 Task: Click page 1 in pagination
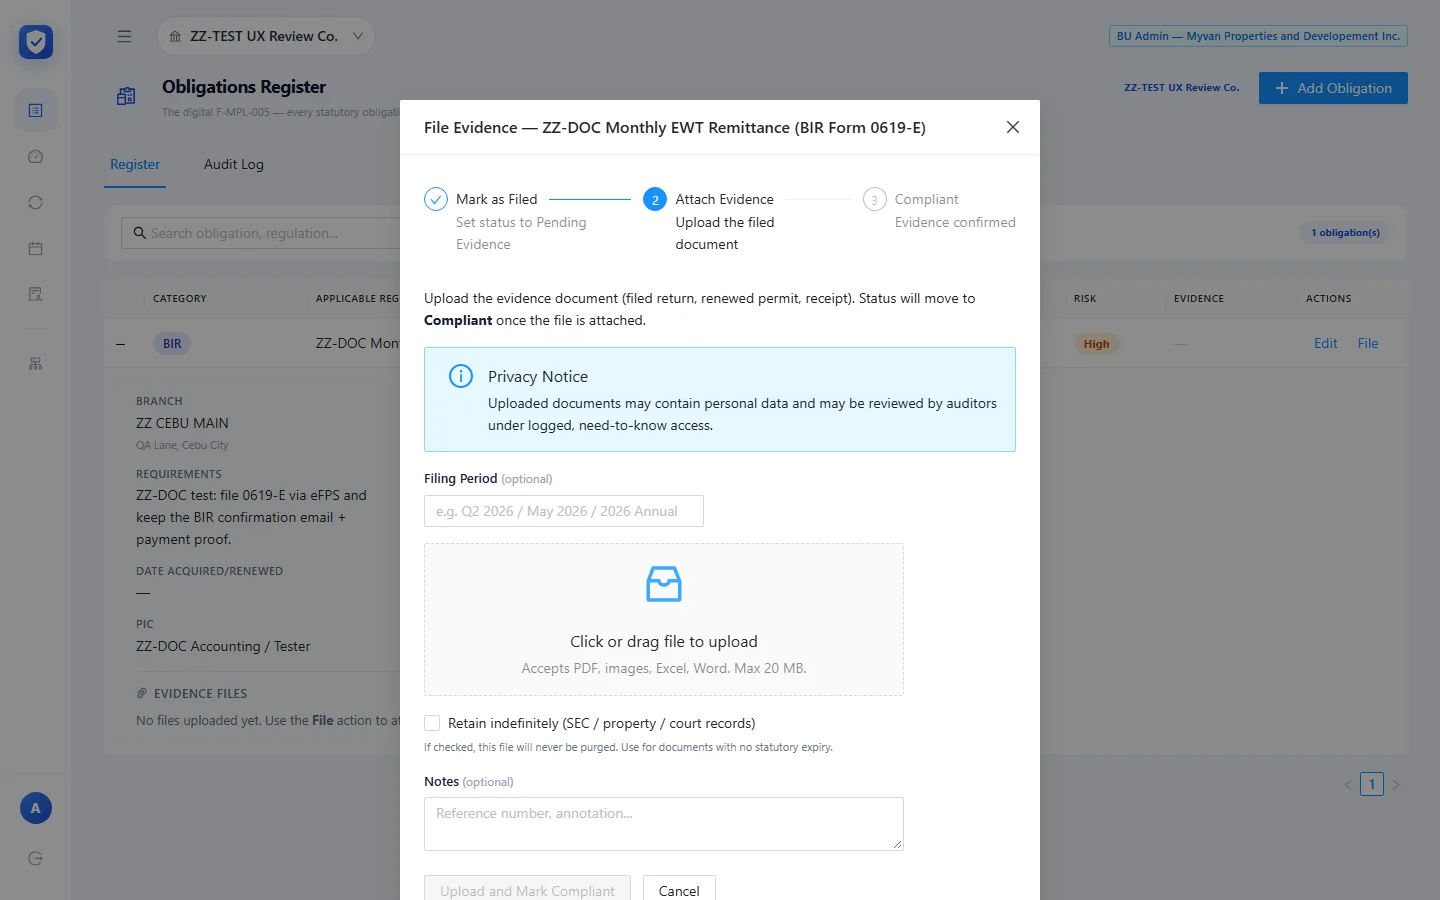tap(1372, 784)
